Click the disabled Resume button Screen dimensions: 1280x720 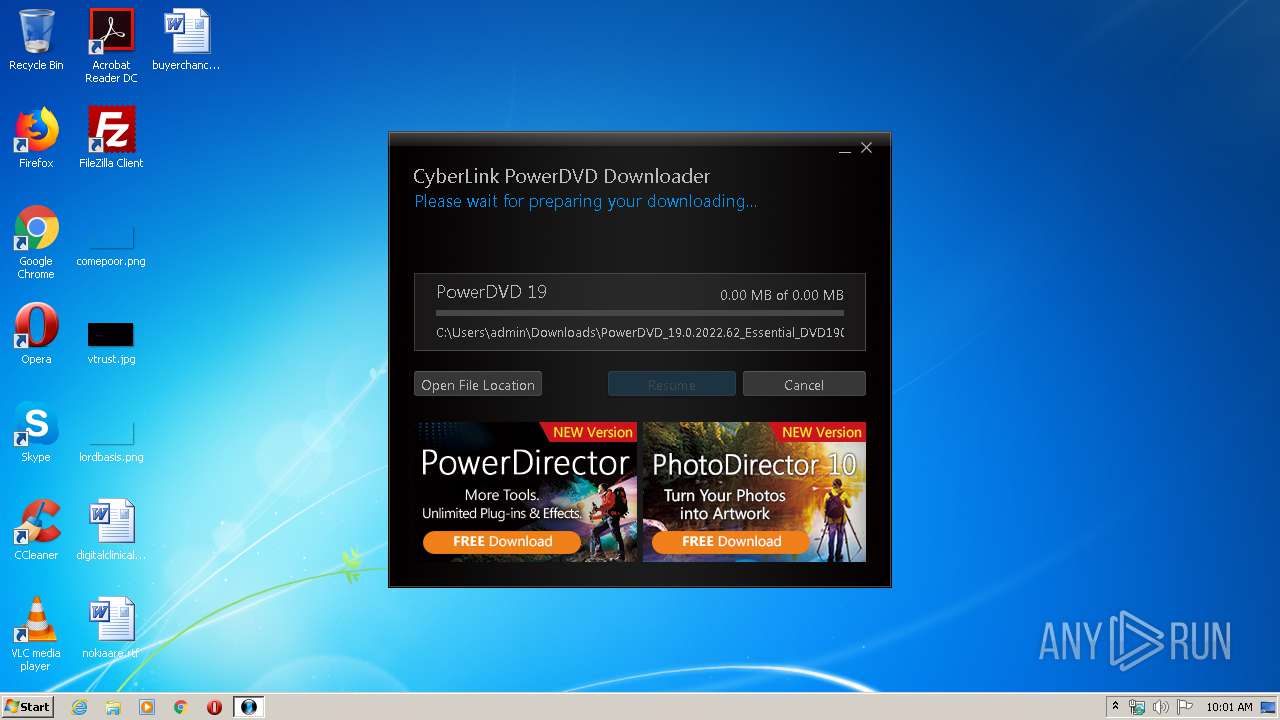tap(672, 385)
